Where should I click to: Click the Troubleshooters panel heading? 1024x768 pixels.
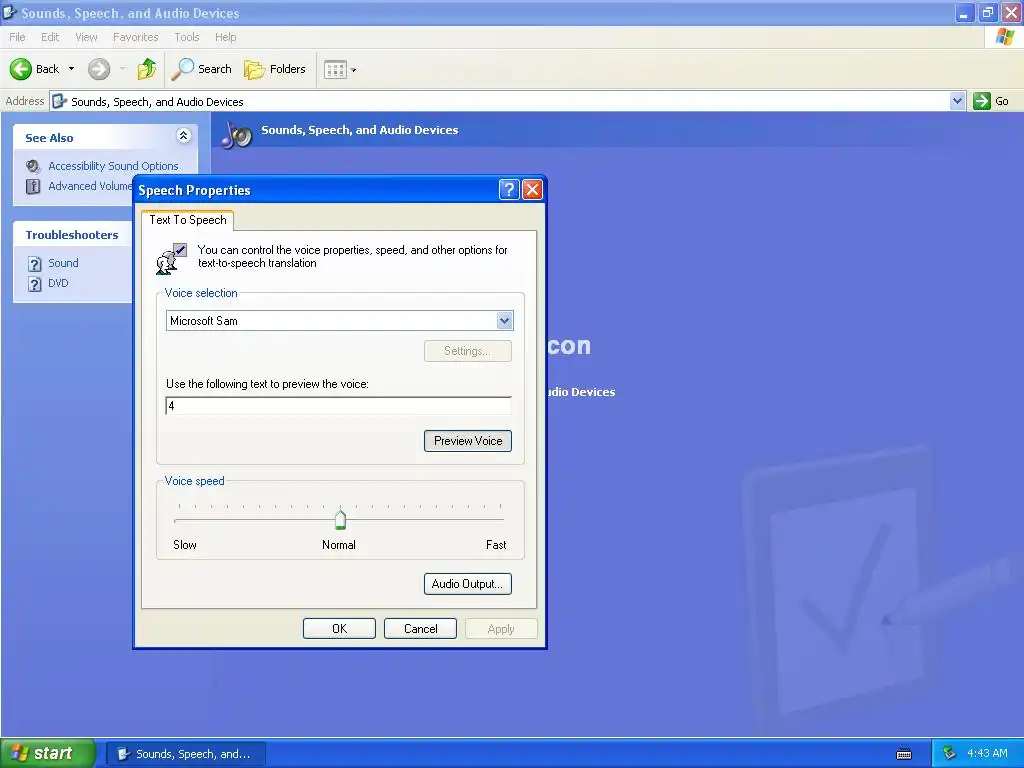pyautogui.click(x=72, y=235)
